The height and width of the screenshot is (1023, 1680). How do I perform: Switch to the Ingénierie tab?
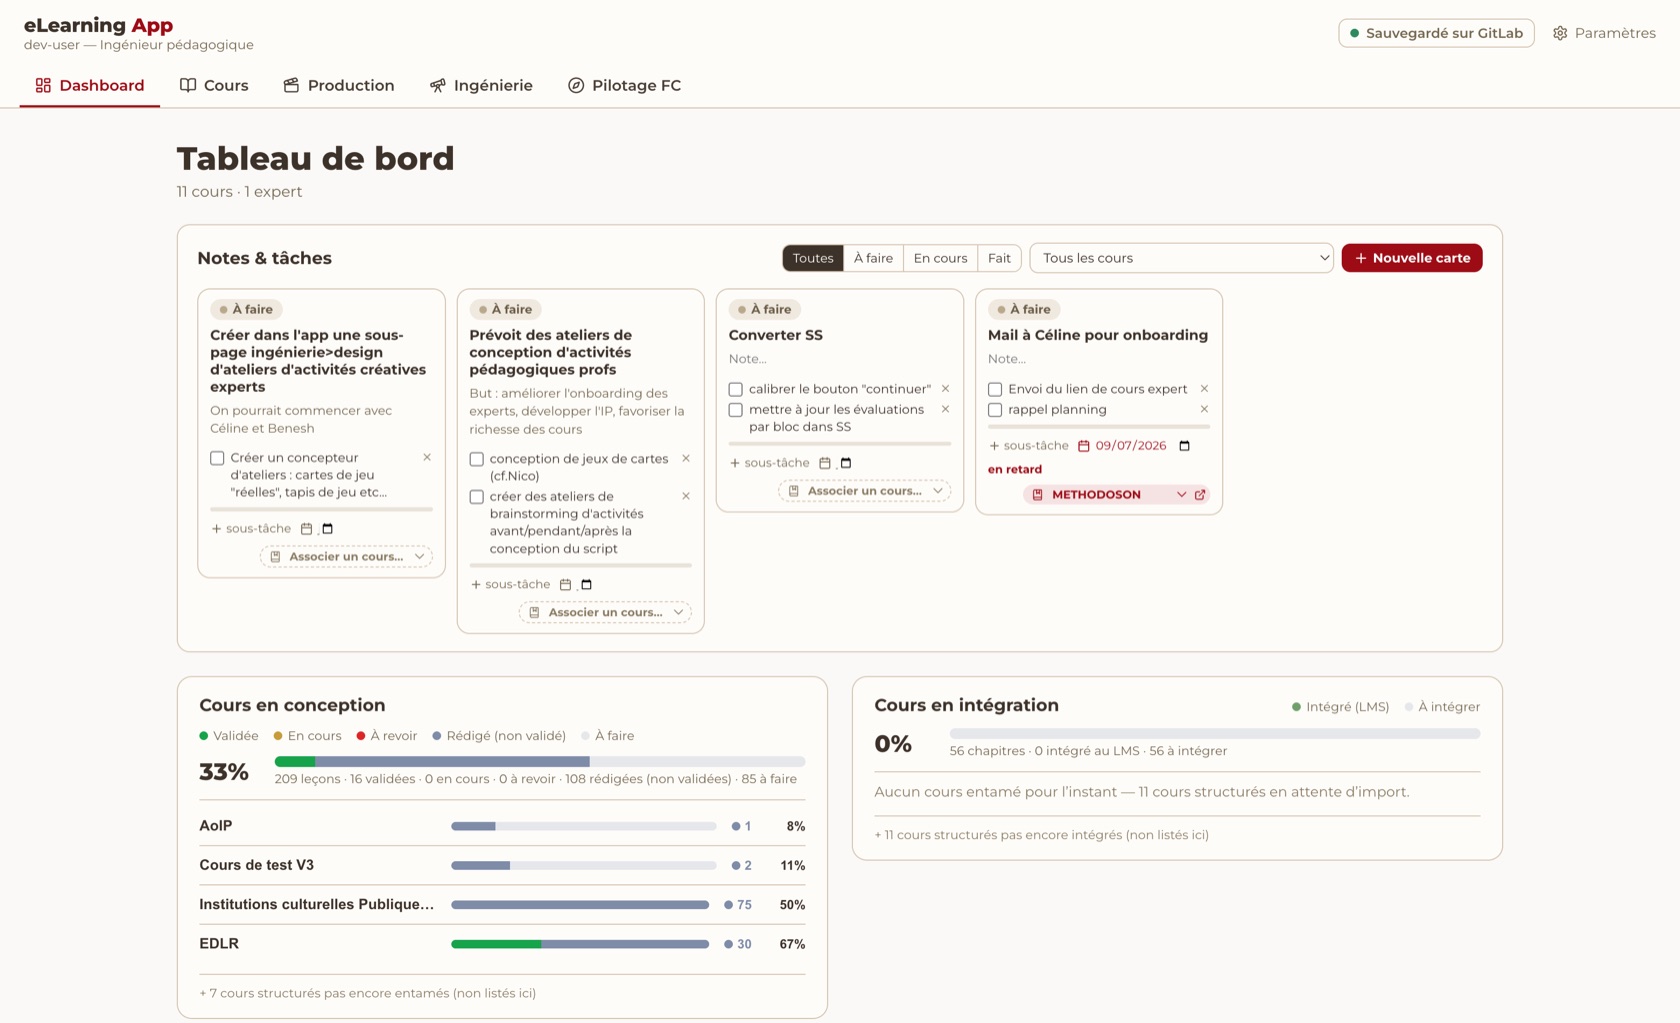tap(481, 85)
